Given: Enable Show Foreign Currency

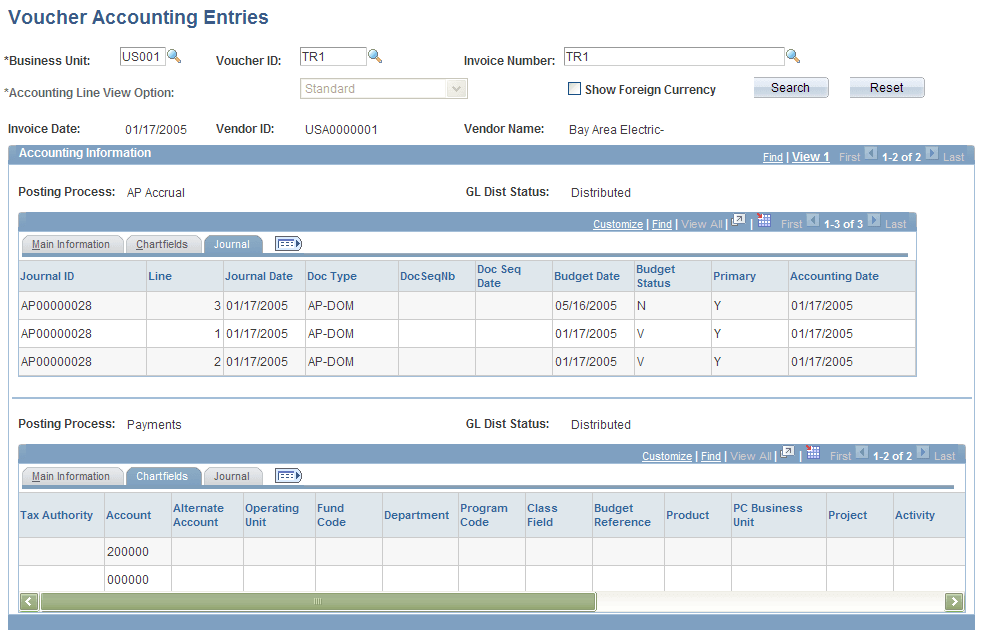Looking at the screenshot, I should click(575, 89).
